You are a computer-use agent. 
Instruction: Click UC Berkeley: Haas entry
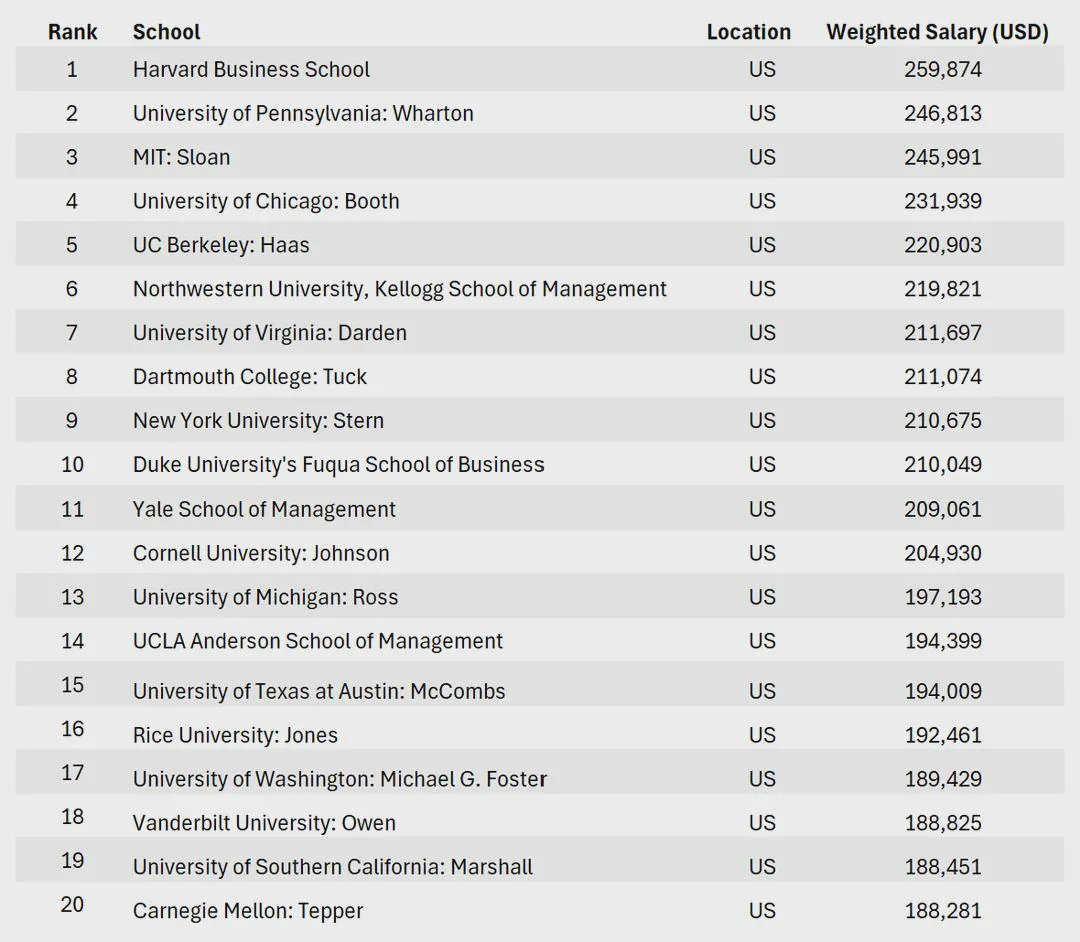pos(221,246)
